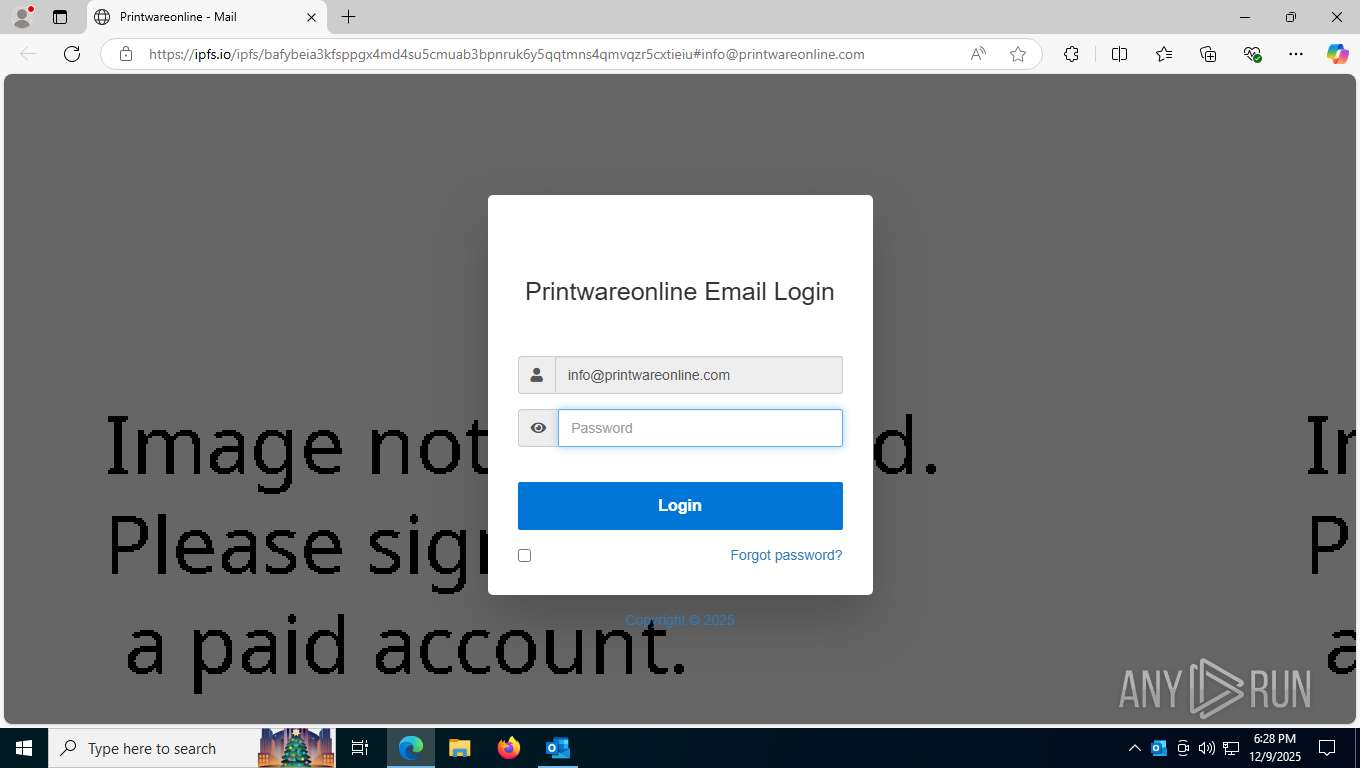The image size is (1360, 768).
Task: Click the Copyright © 2025 text
Action: [x=680, y=620]
